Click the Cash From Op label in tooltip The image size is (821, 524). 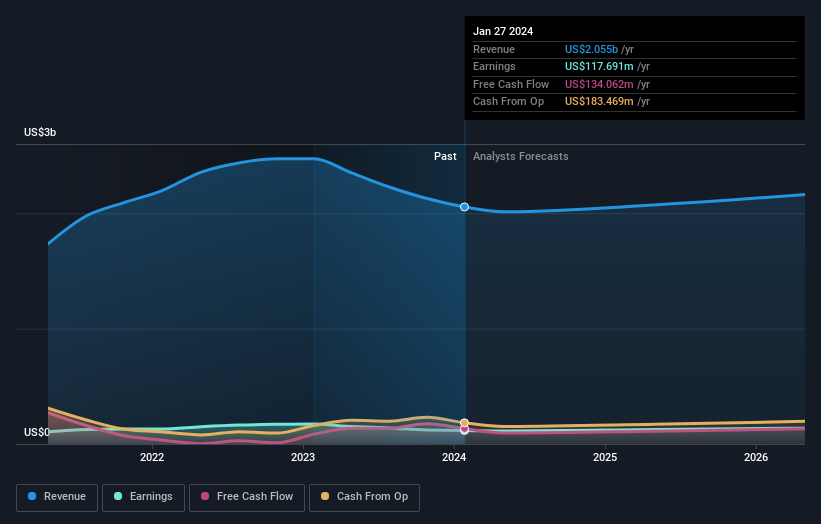click(x=508, y=102)
